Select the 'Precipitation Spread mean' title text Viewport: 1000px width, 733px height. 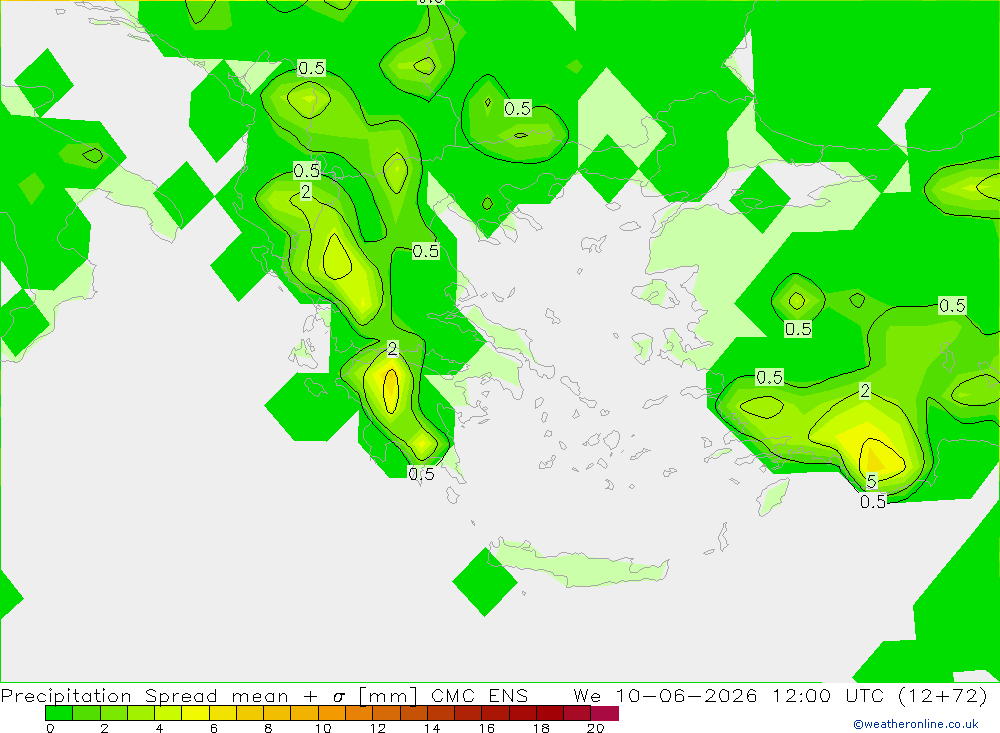pos(143,695)
